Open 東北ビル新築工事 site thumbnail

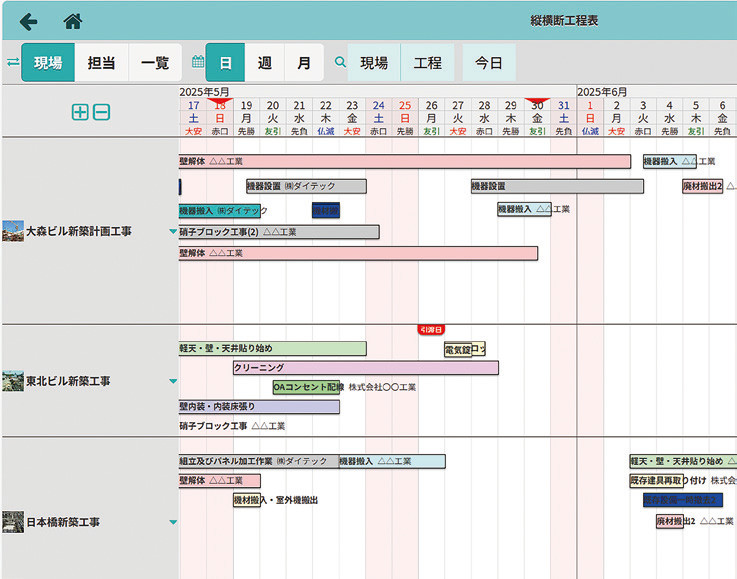point(13,381)
